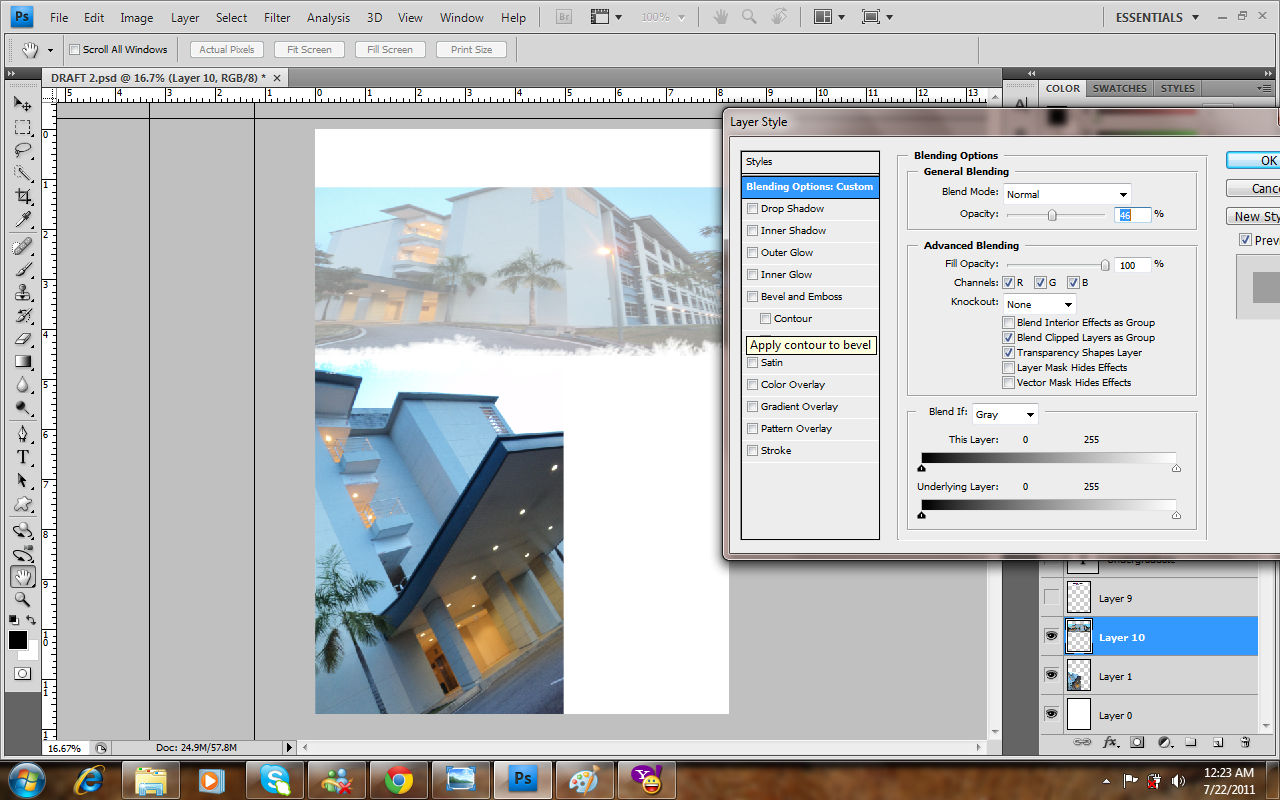Screen dimensions: 1280x800
Task: Open the Blend If Gray dropdown
Action: 1005,414
